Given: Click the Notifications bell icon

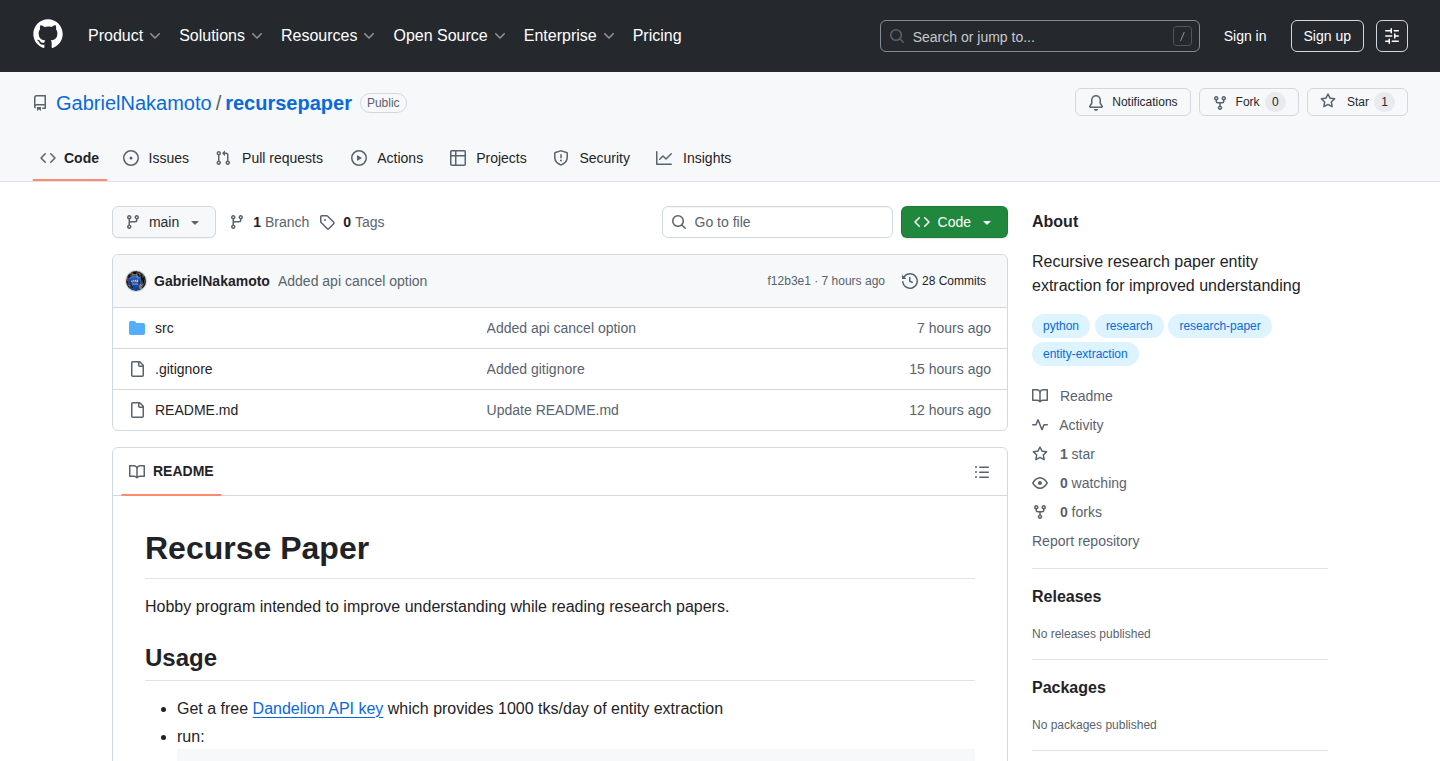Looking at the screenshot, I should [1096, 102].
